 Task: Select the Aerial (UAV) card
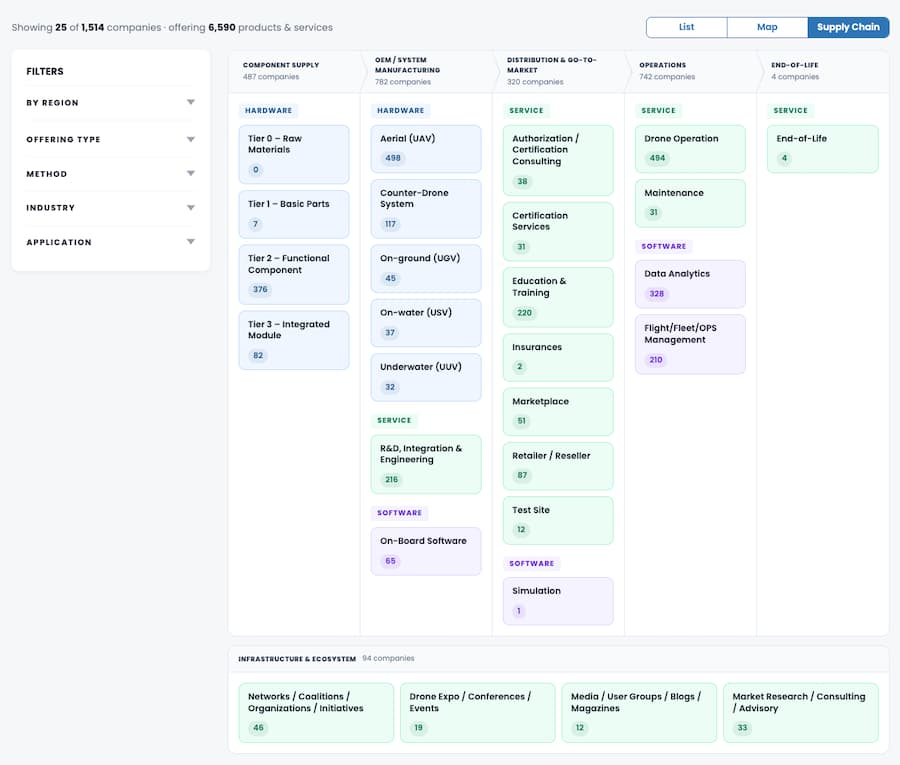(x=426, y=149)
